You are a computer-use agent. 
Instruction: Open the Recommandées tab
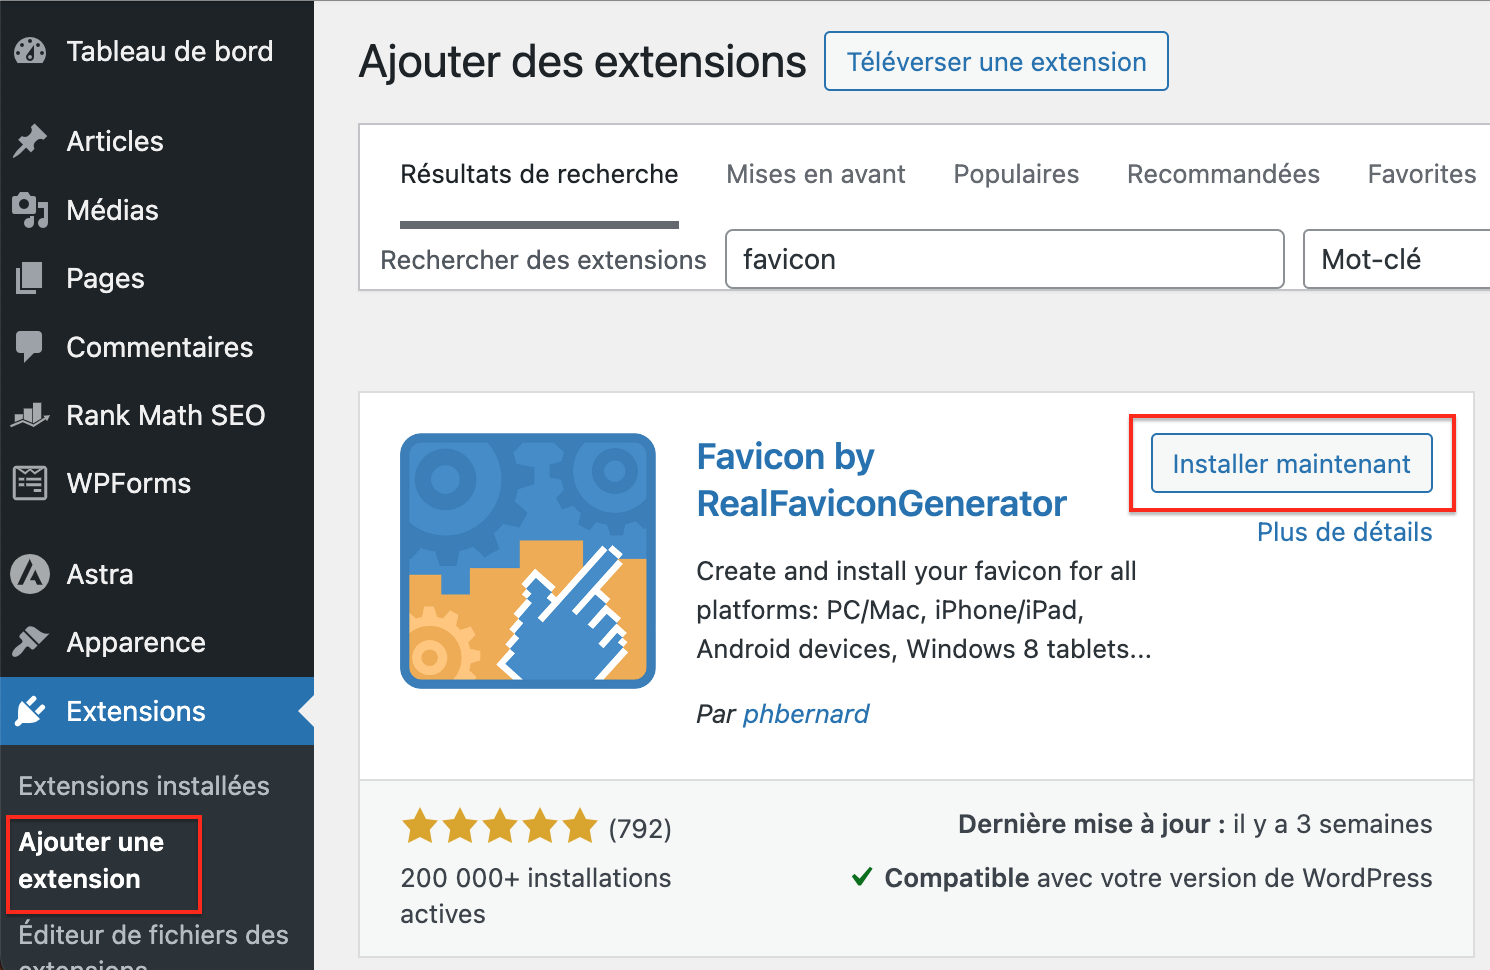coord(1223,174)
